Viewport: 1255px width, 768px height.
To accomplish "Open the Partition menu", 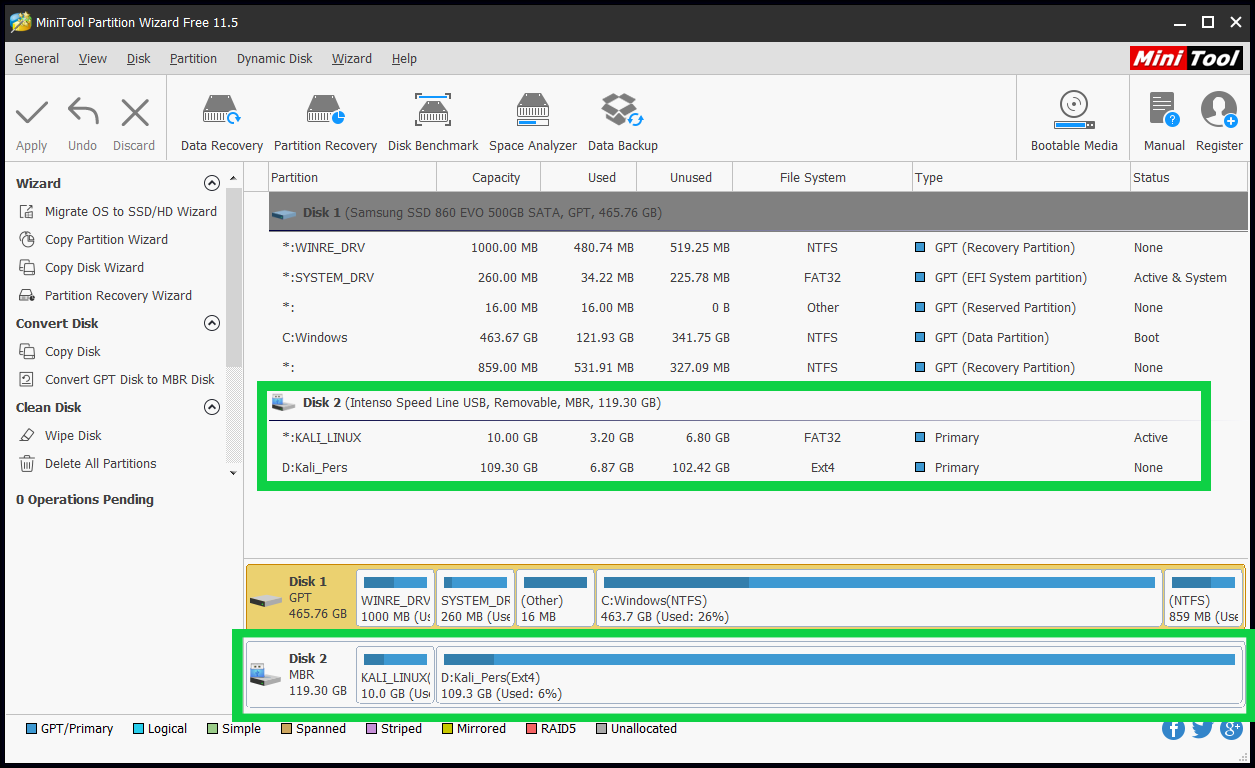I will point(193,58).
